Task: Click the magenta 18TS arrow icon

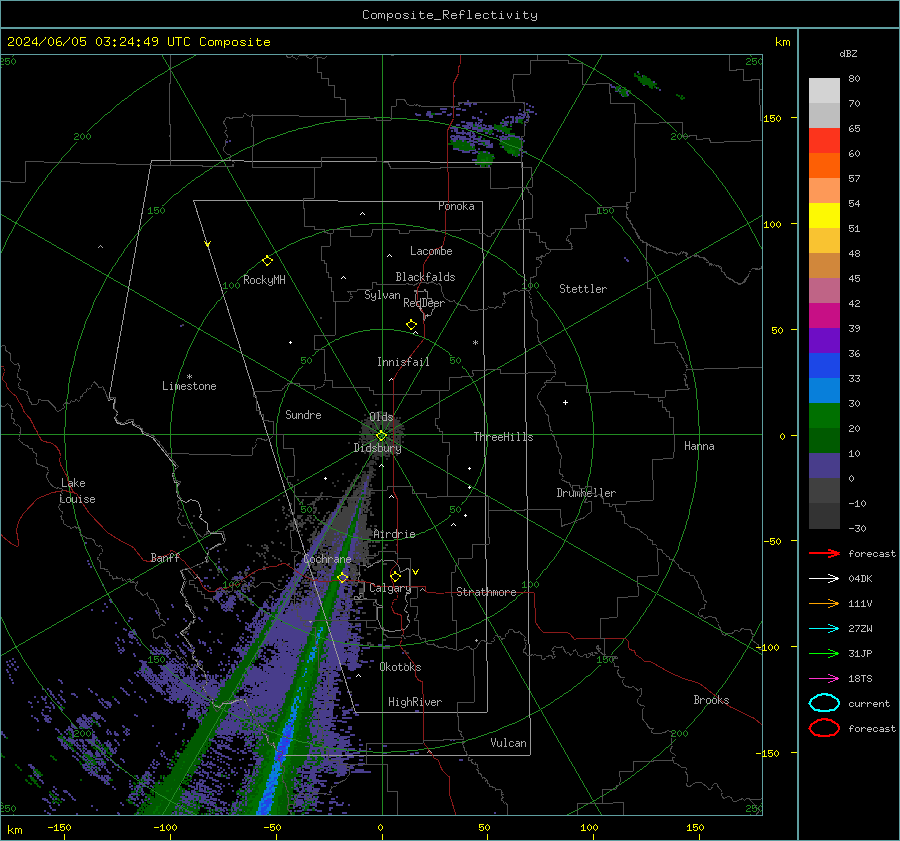Action: pyautogui.click(x=824, y=679)
